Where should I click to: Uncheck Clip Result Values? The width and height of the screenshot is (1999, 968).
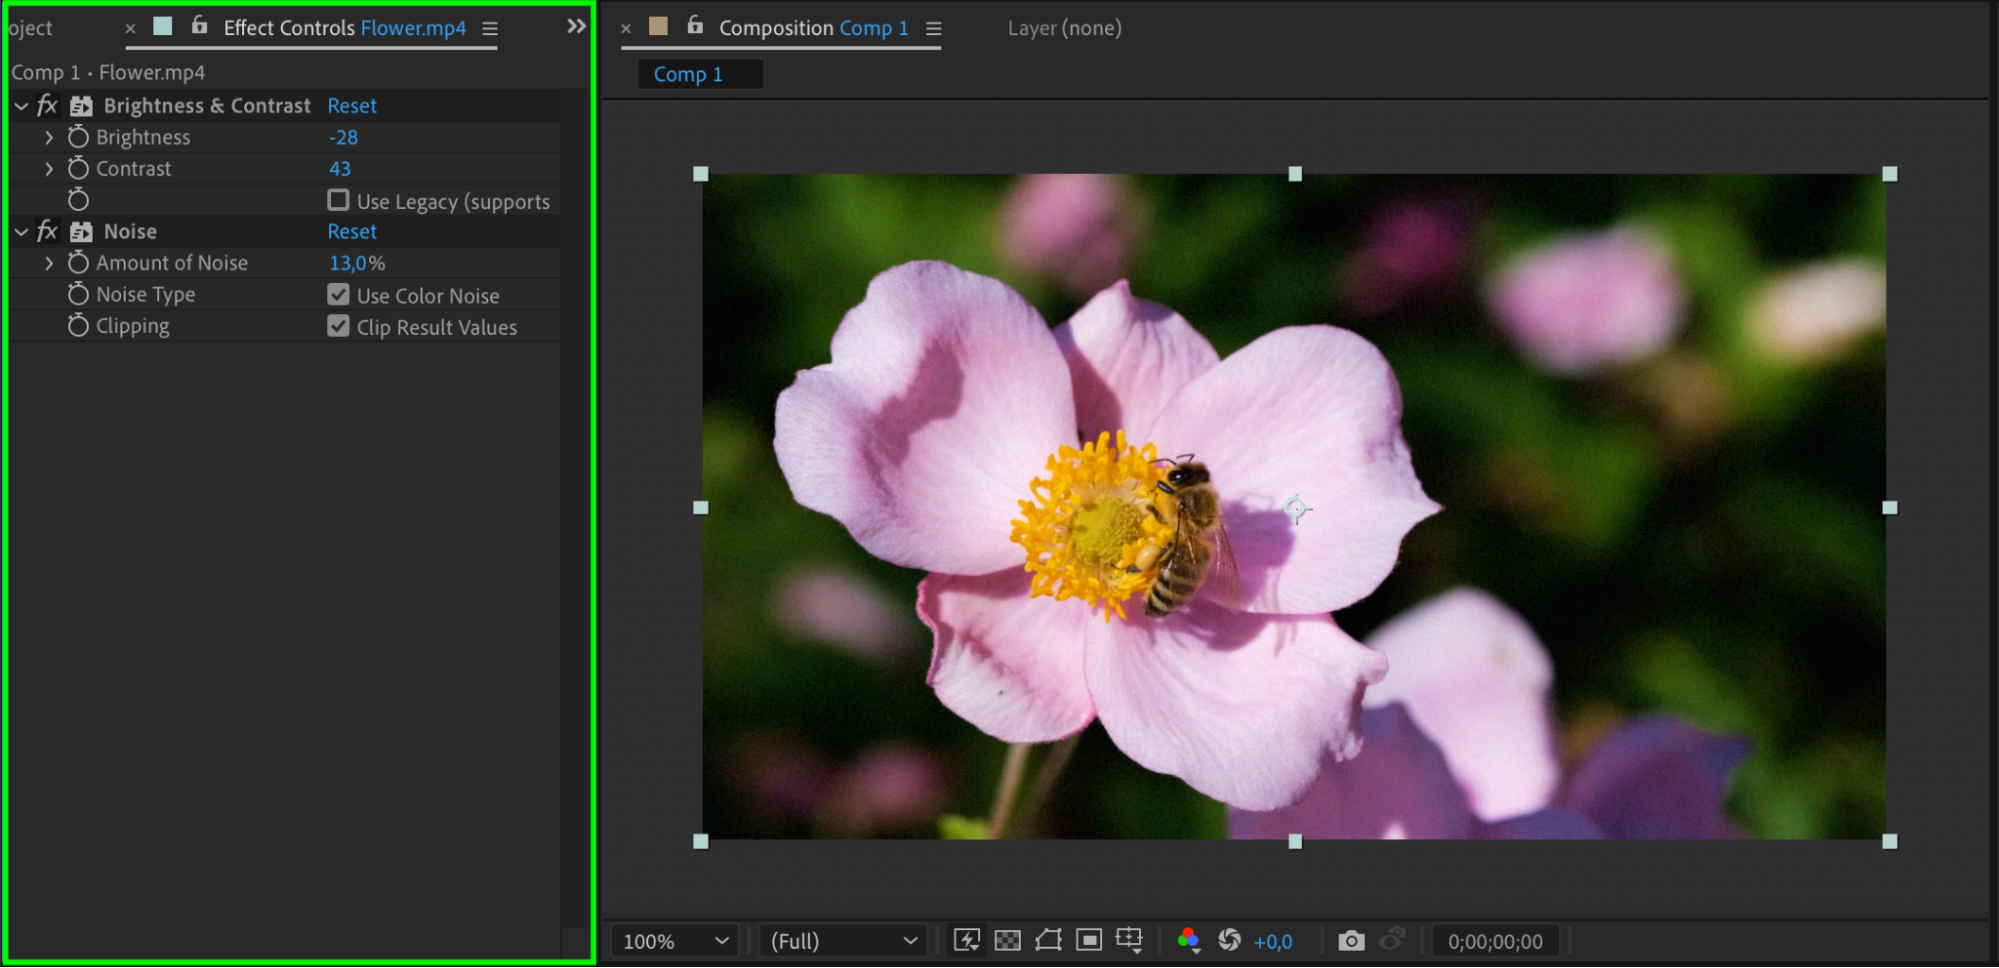pos(338,327)
